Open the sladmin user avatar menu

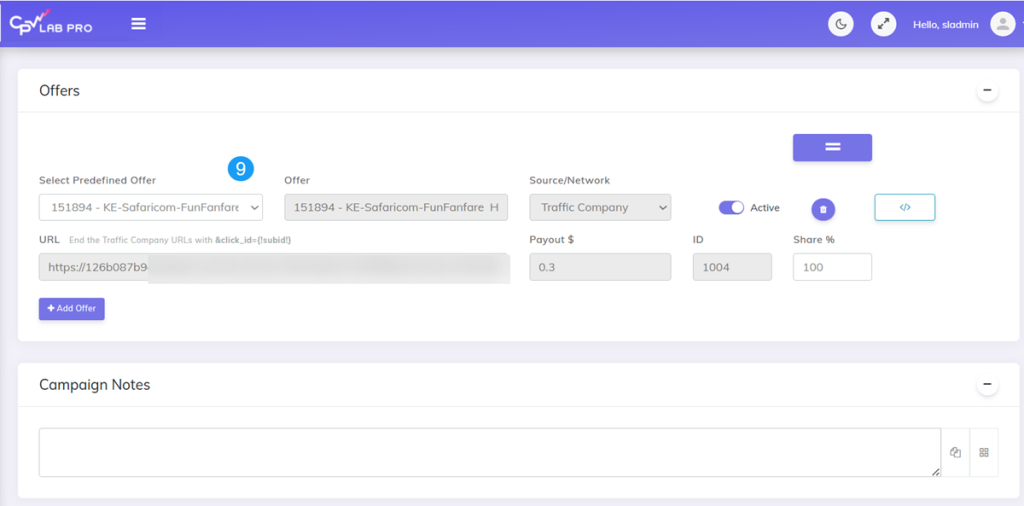(x=1002, y=24)
